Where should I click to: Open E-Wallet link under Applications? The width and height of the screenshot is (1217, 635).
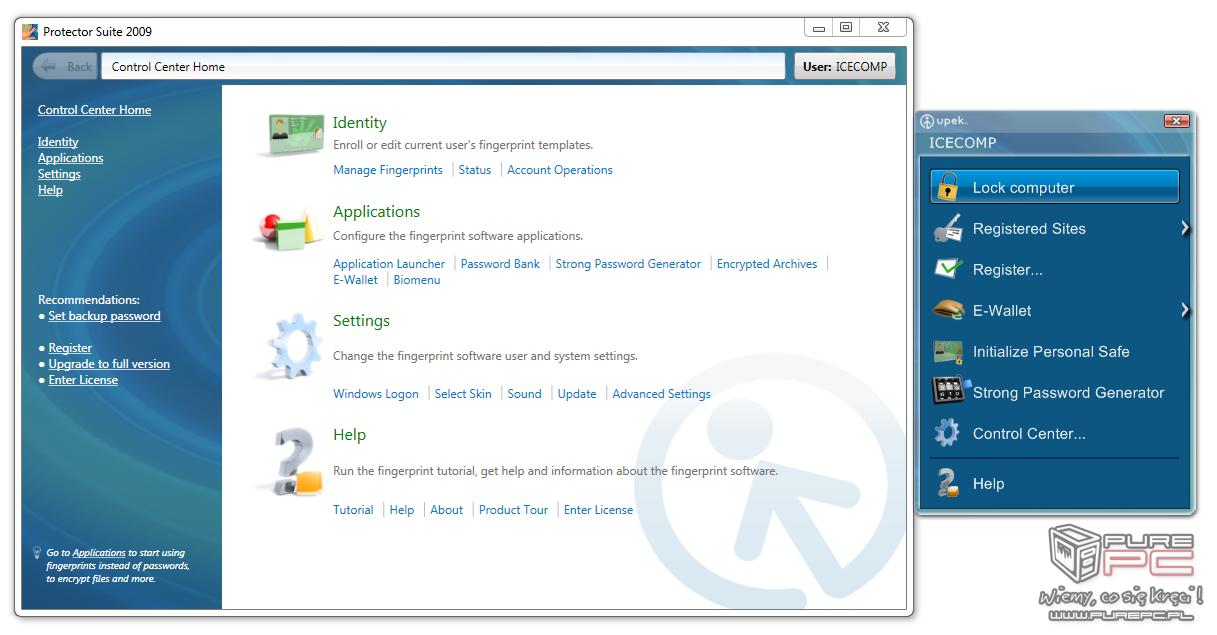355,280
